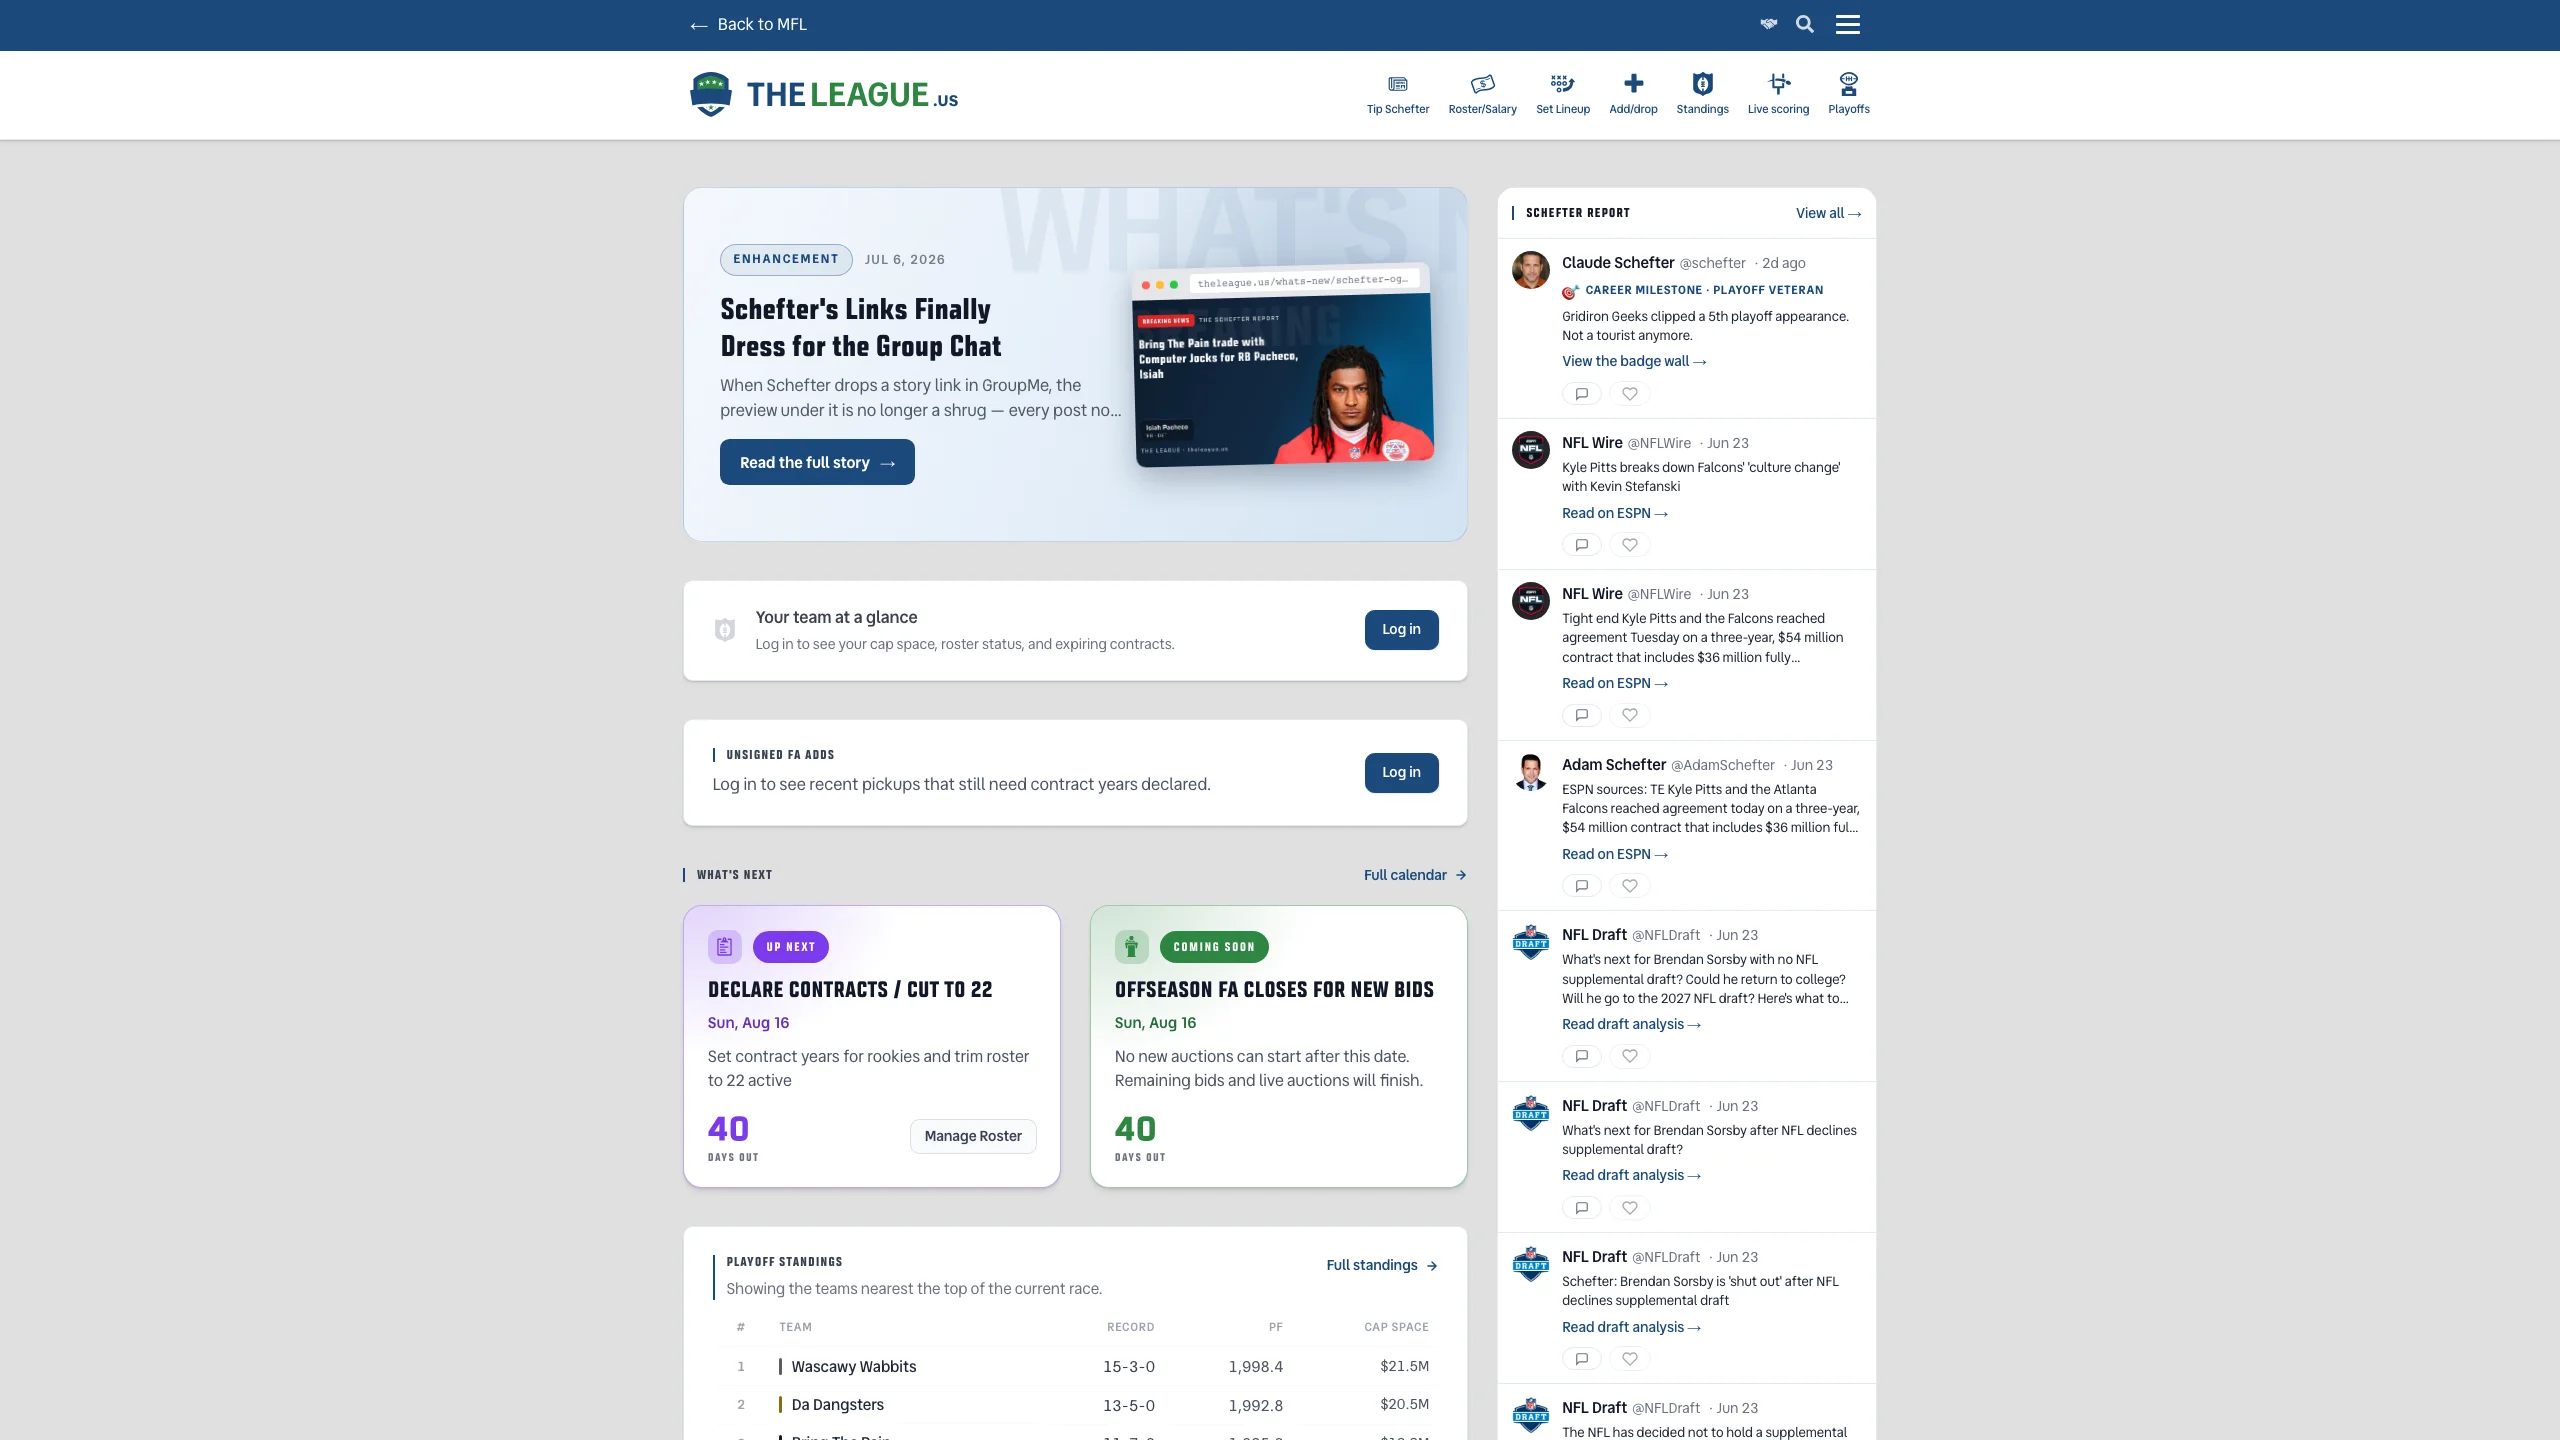Comment on Adam Schefter's post
Viewport: 2560px width, 1440px height.
coord(1582,886)
